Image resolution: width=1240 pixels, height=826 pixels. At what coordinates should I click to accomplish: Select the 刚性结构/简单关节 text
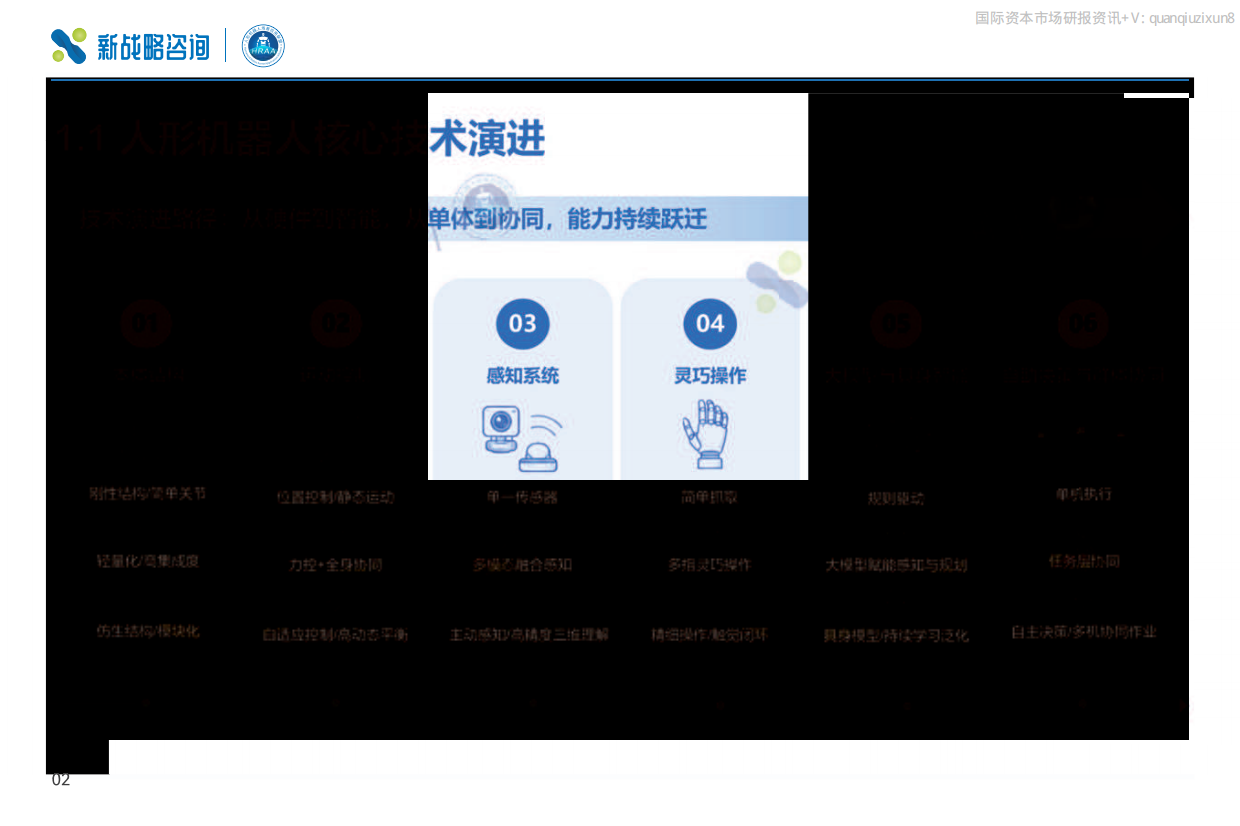(147, 493)
